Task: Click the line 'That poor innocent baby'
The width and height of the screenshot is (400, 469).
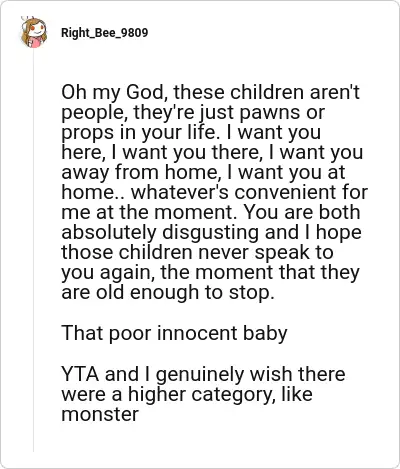Action: point(174,333)
